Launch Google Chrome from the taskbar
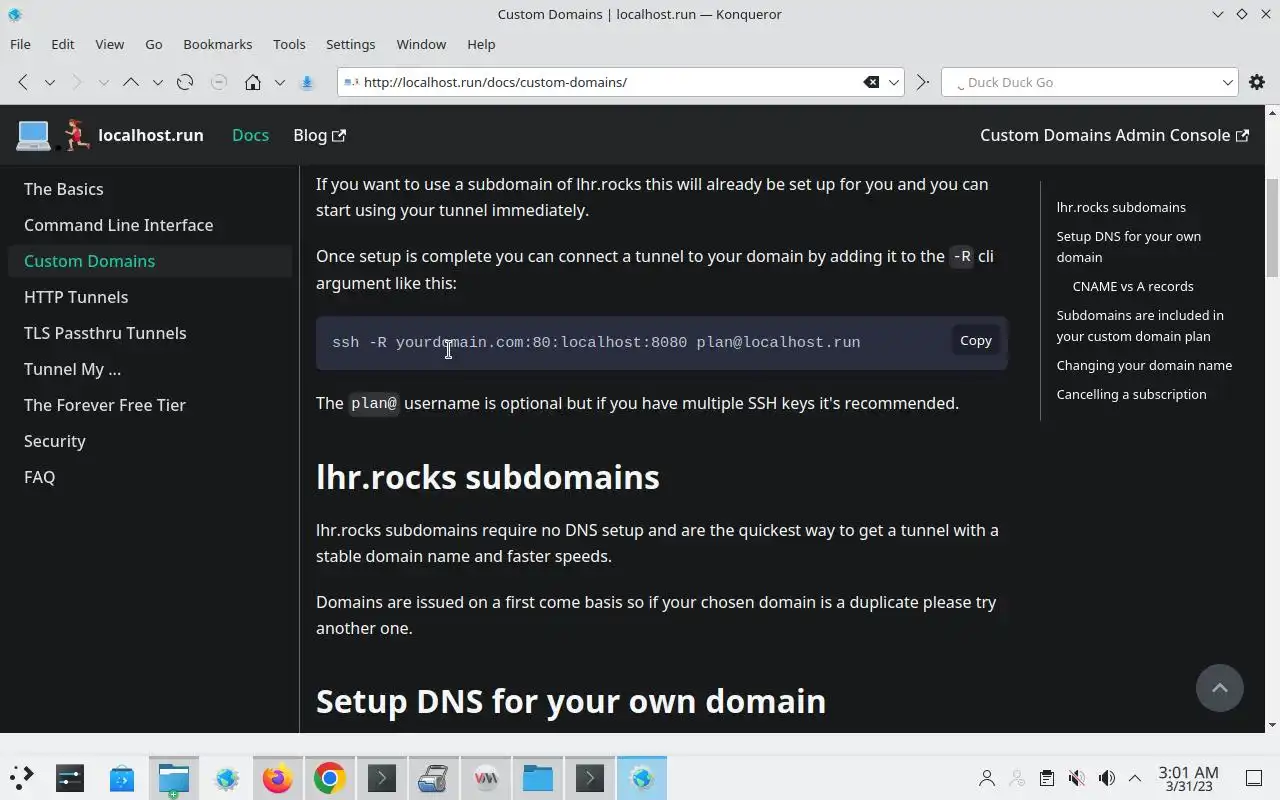This screenshot has width=1280, height=800. coord(330,777)
